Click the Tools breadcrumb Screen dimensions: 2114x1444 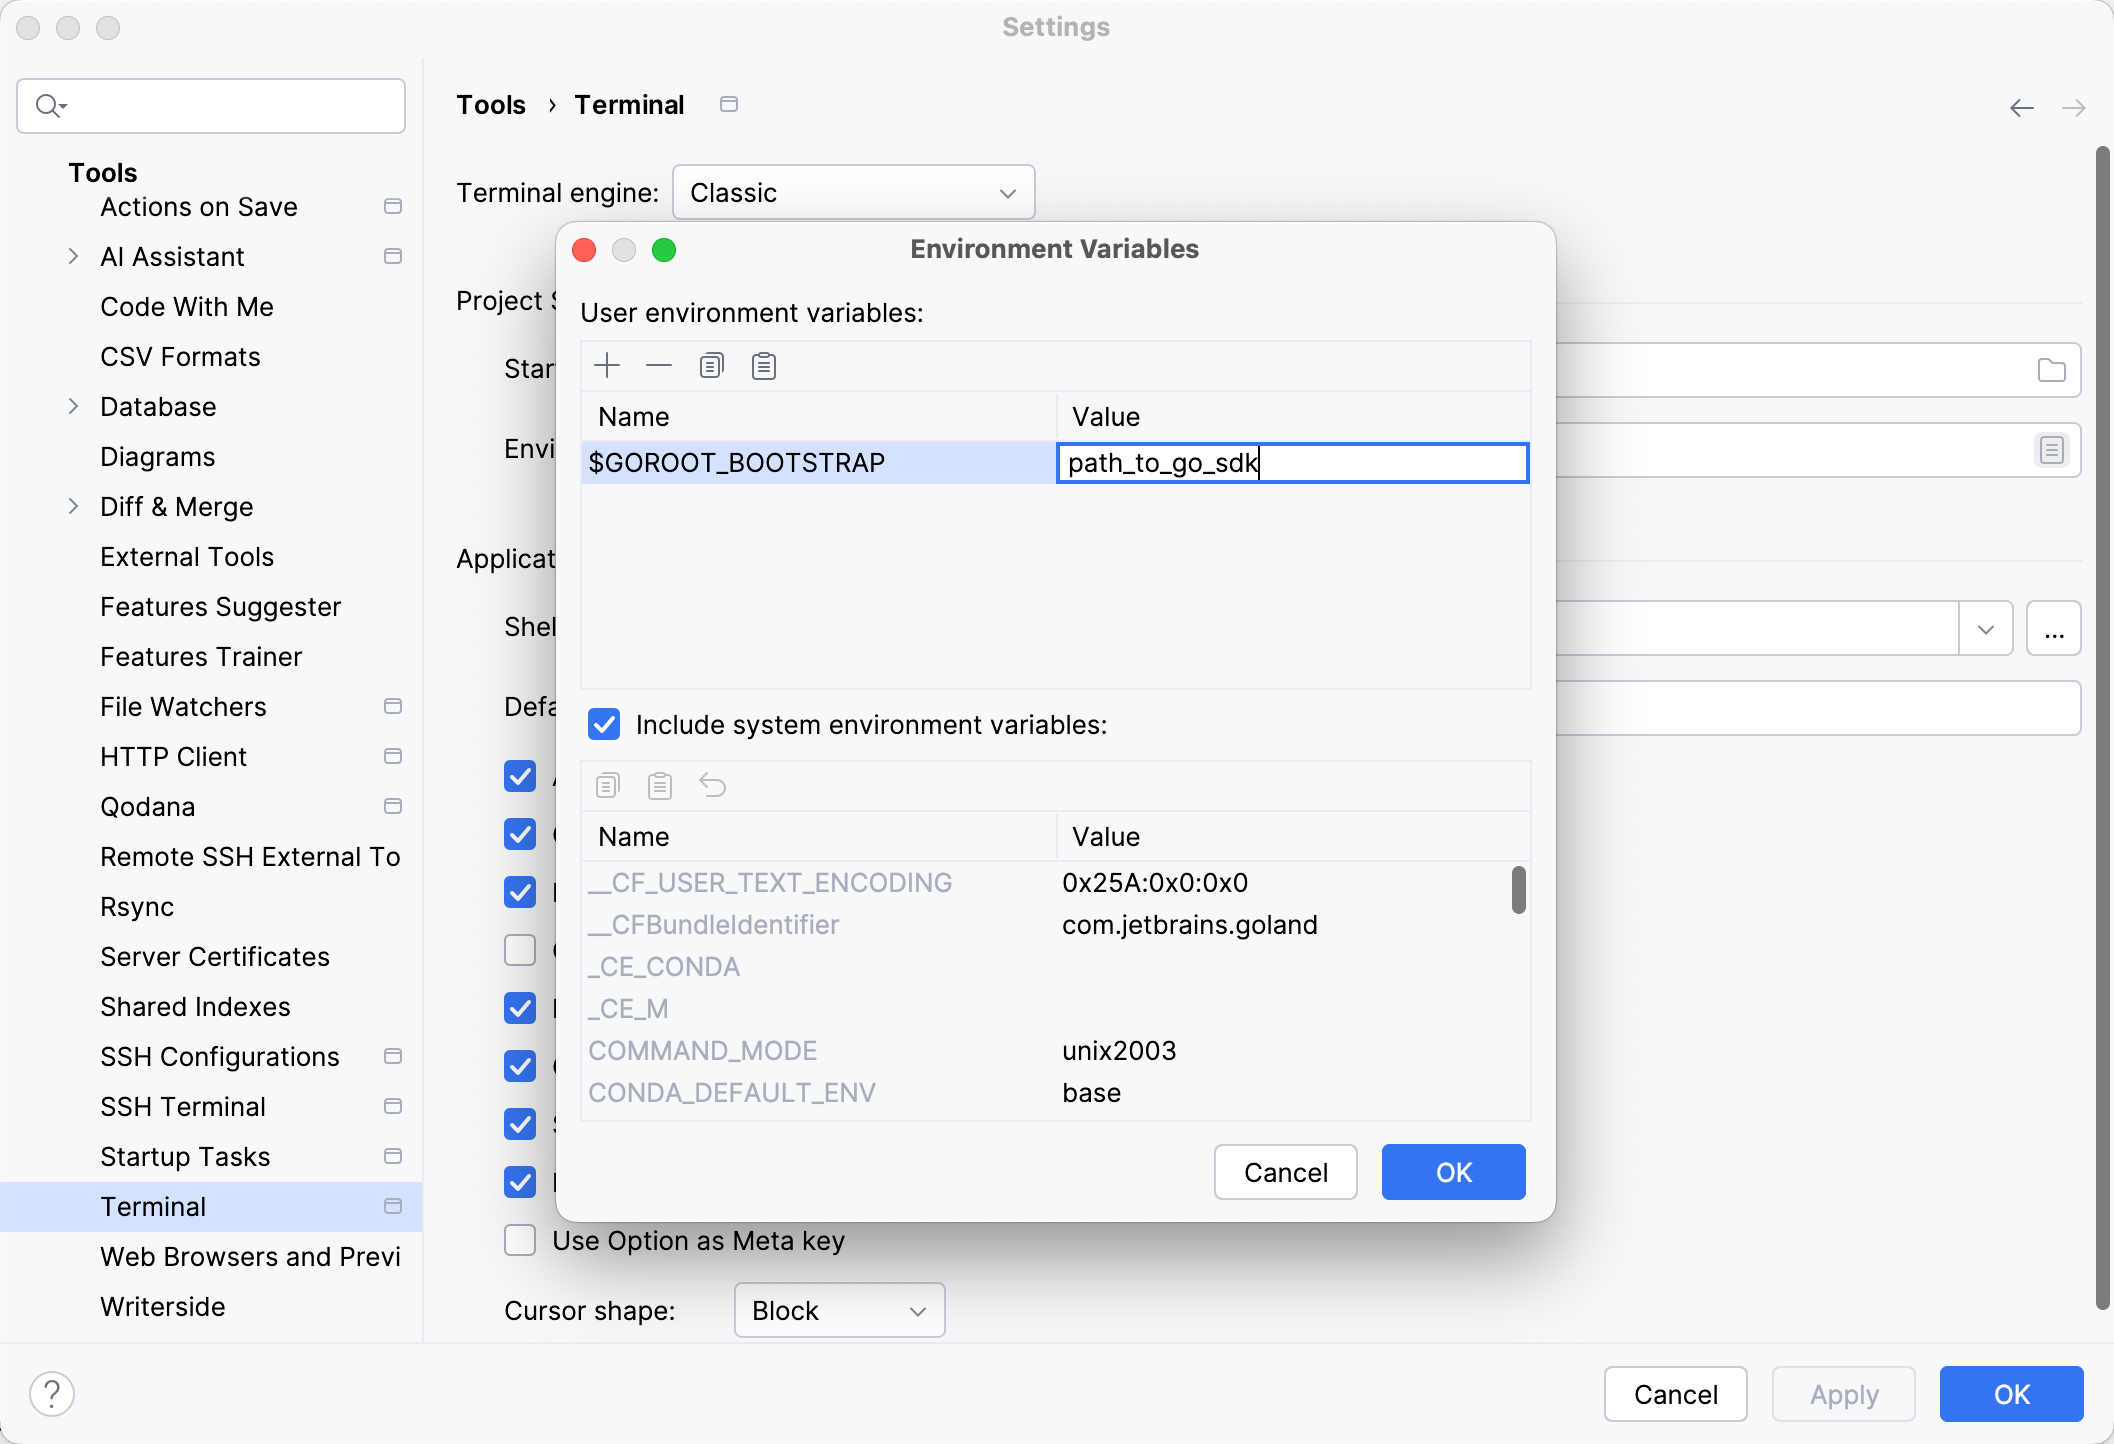[x=491, y=104]
